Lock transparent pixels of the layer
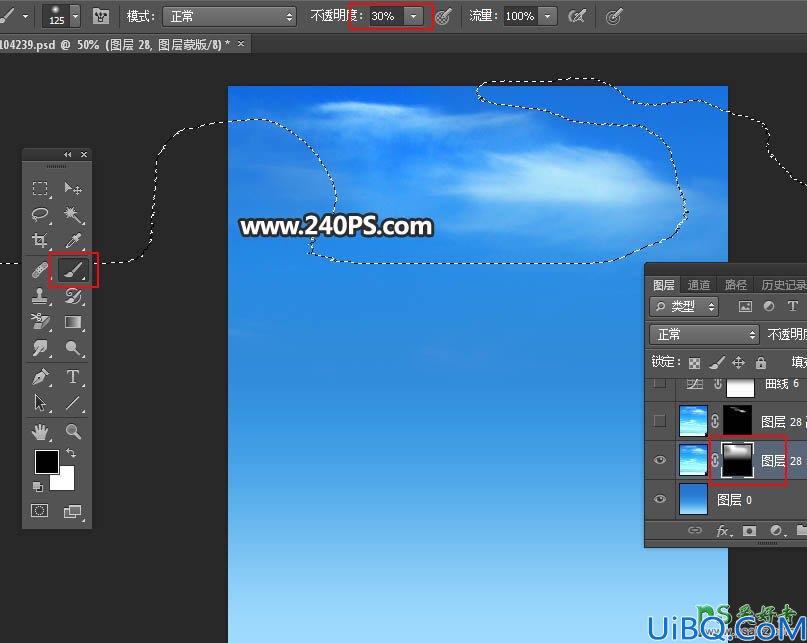 [x=694, y=363]
